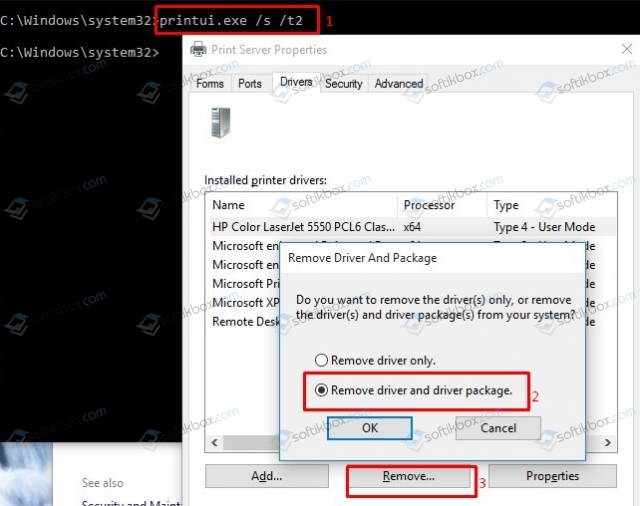Switch to the Forms tab

click(210, 84)
